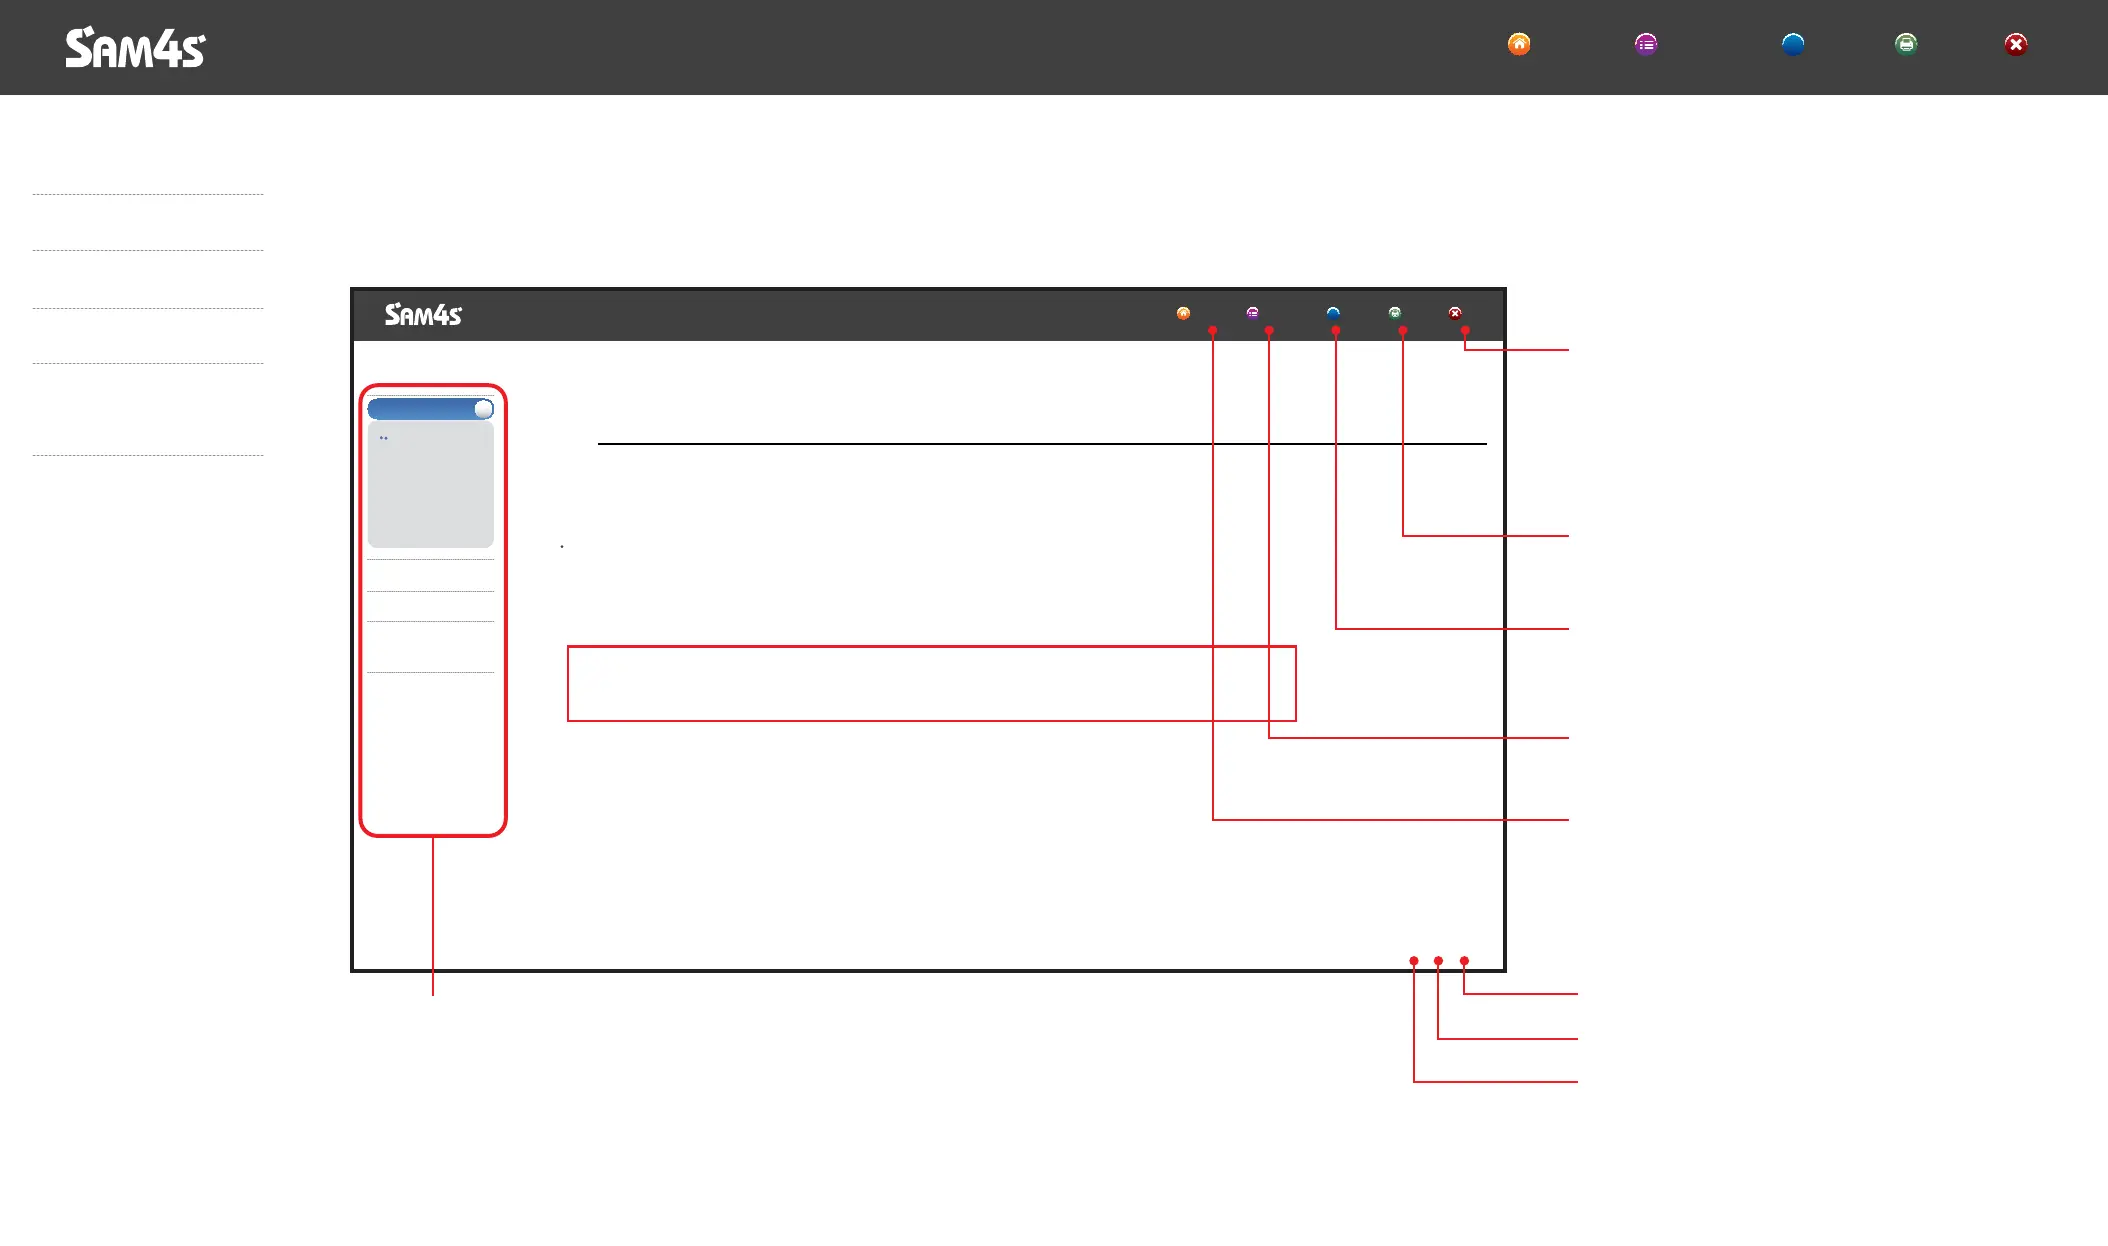The width and height of the screenshot is (2108, 1246).
Task: Click the large SAM4S logo in the main header
Action: (x=135, y=47)
